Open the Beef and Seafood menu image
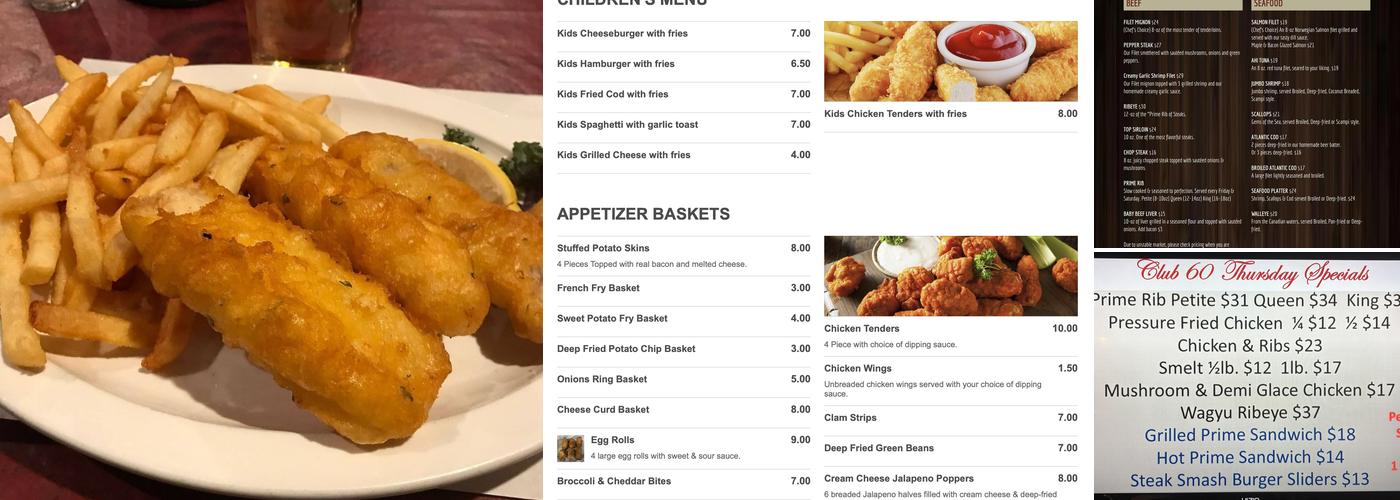 pyautogui.click(x=1247, y=123)
